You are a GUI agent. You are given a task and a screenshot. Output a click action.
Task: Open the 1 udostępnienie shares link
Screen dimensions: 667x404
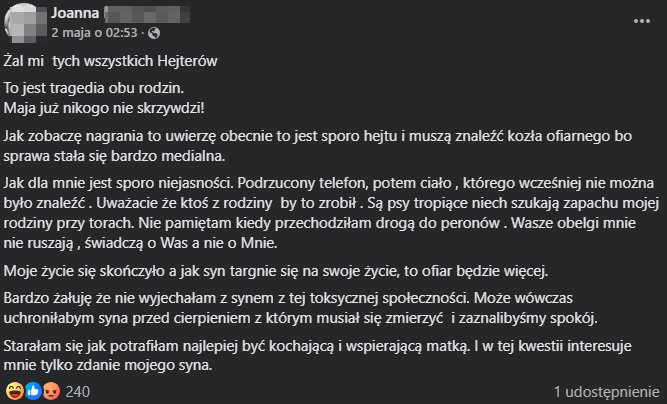pyautogui.click(x=606, y=391)
